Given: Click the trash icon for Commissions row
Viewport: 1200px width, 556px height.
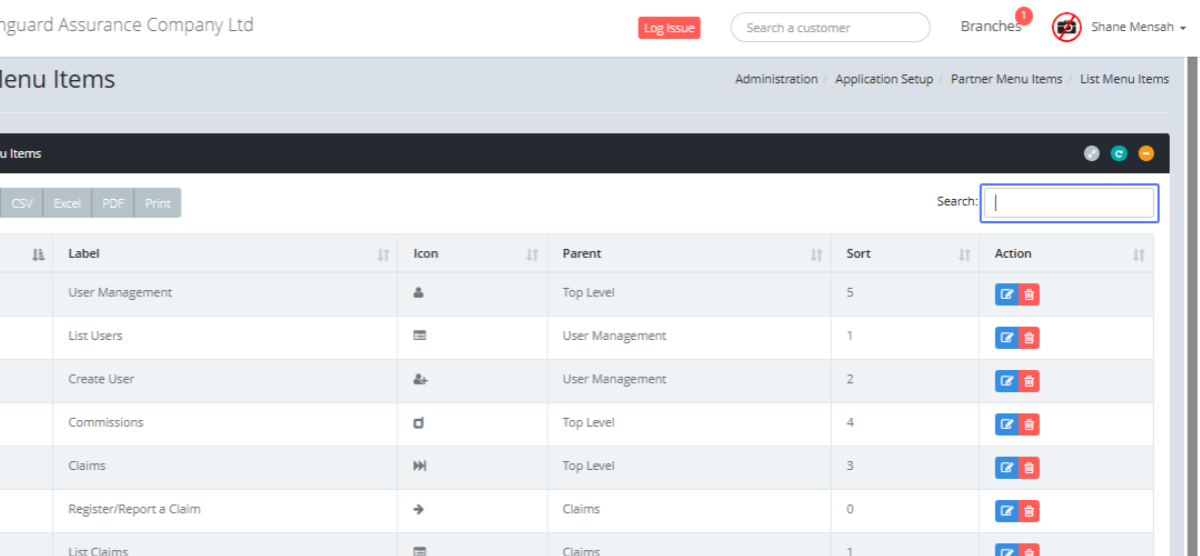Looking at the screenshot, I should [x=1029, y=424].
